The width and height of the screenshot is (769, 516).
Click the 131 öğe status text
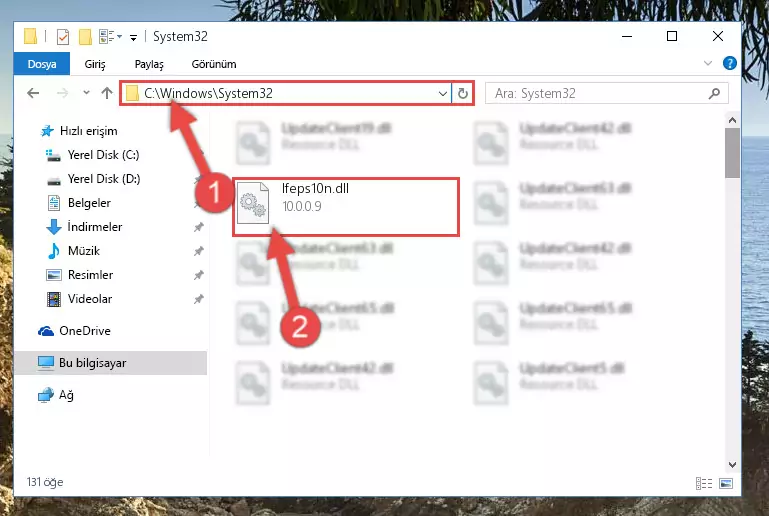click(x=45, y=482)
